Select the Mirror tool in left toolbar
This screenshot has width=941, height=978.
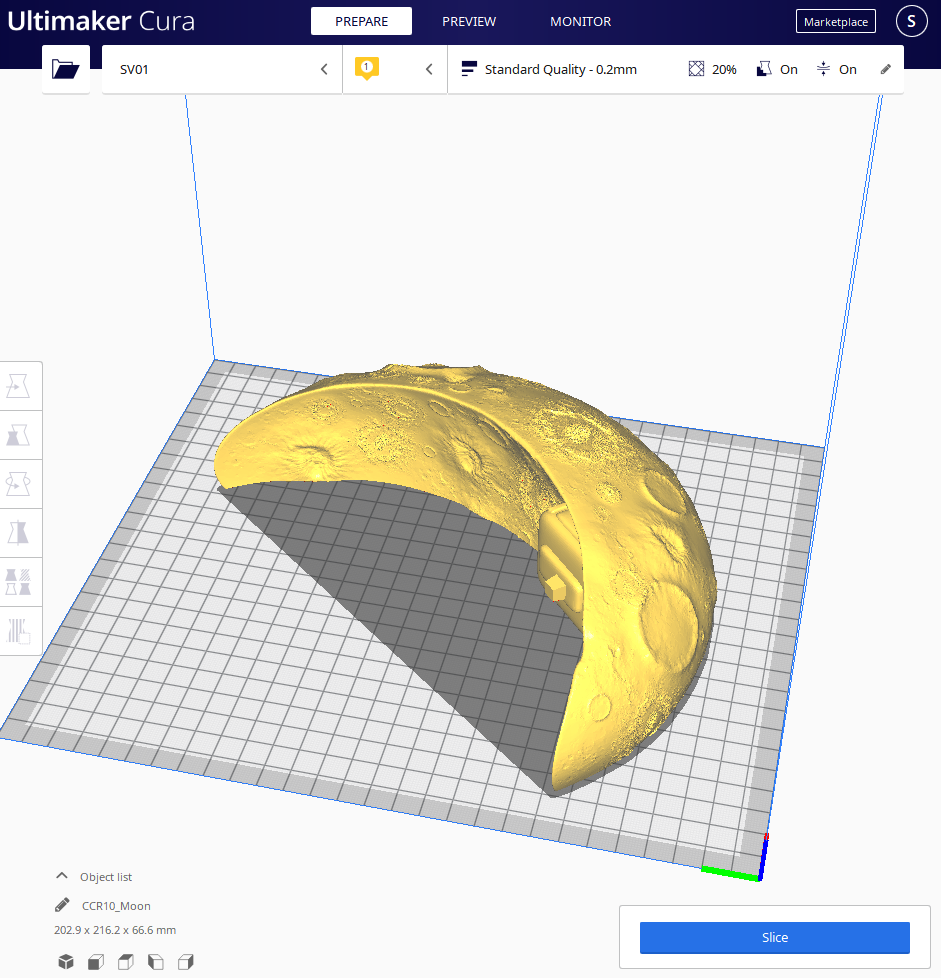pos(18,533)
